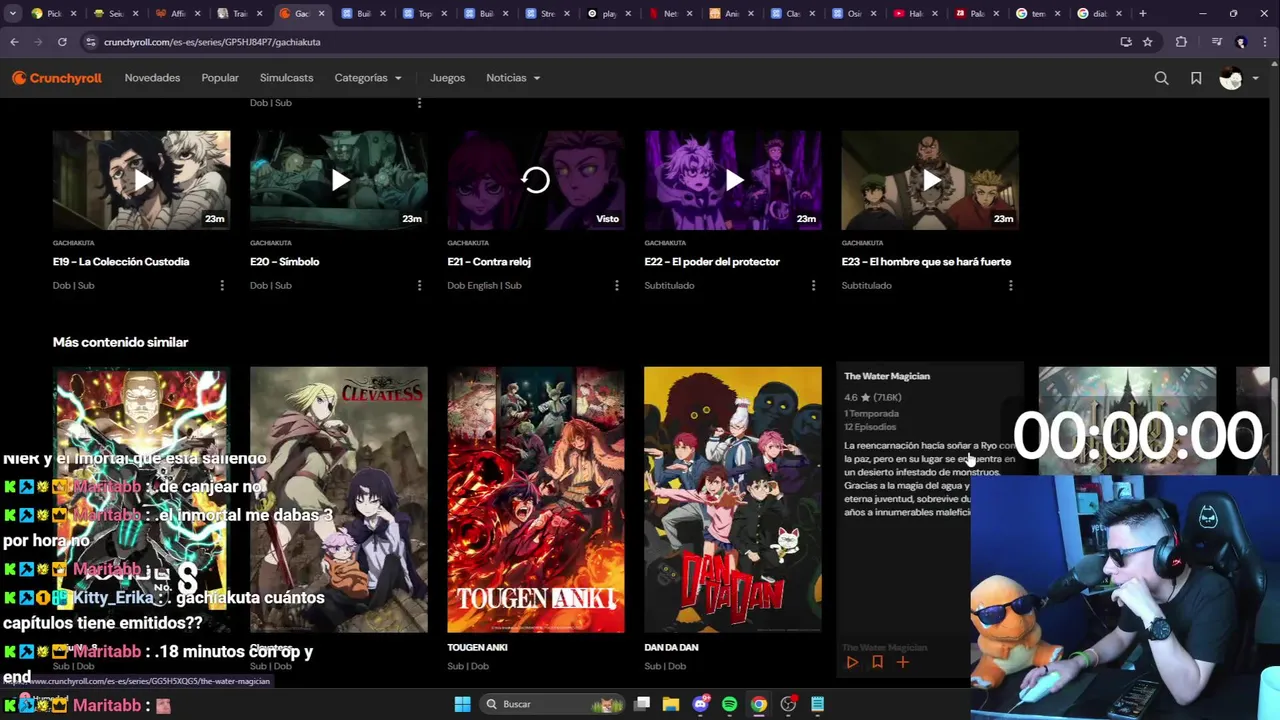The image size is (1280, 720).
Task: Open the Dan Da Dan series poster
Action: point(733,499)
